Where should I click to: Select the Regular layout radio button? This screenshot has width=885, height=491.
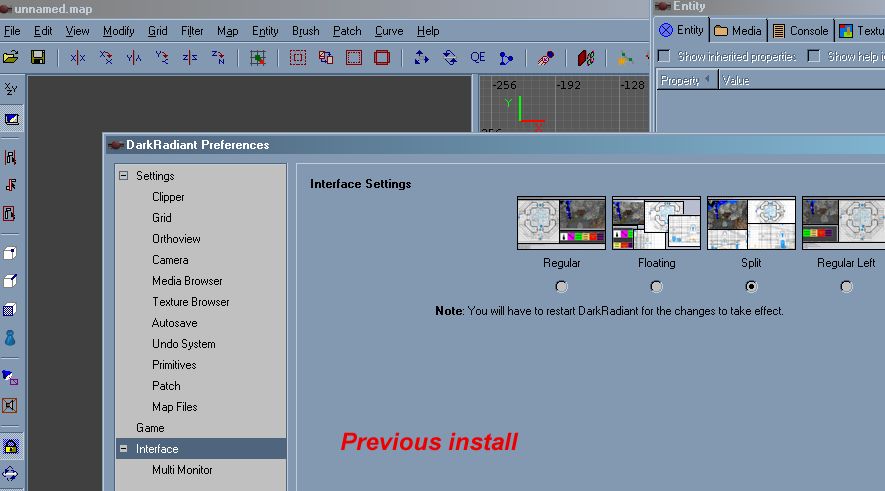coord(561,287)
